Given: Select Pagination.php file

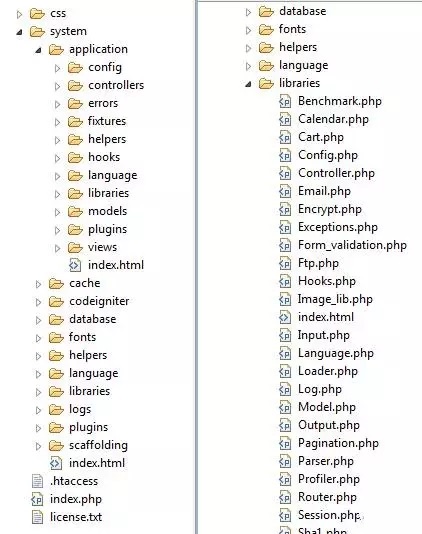Looking at the screenshot, I should [338, 443].
